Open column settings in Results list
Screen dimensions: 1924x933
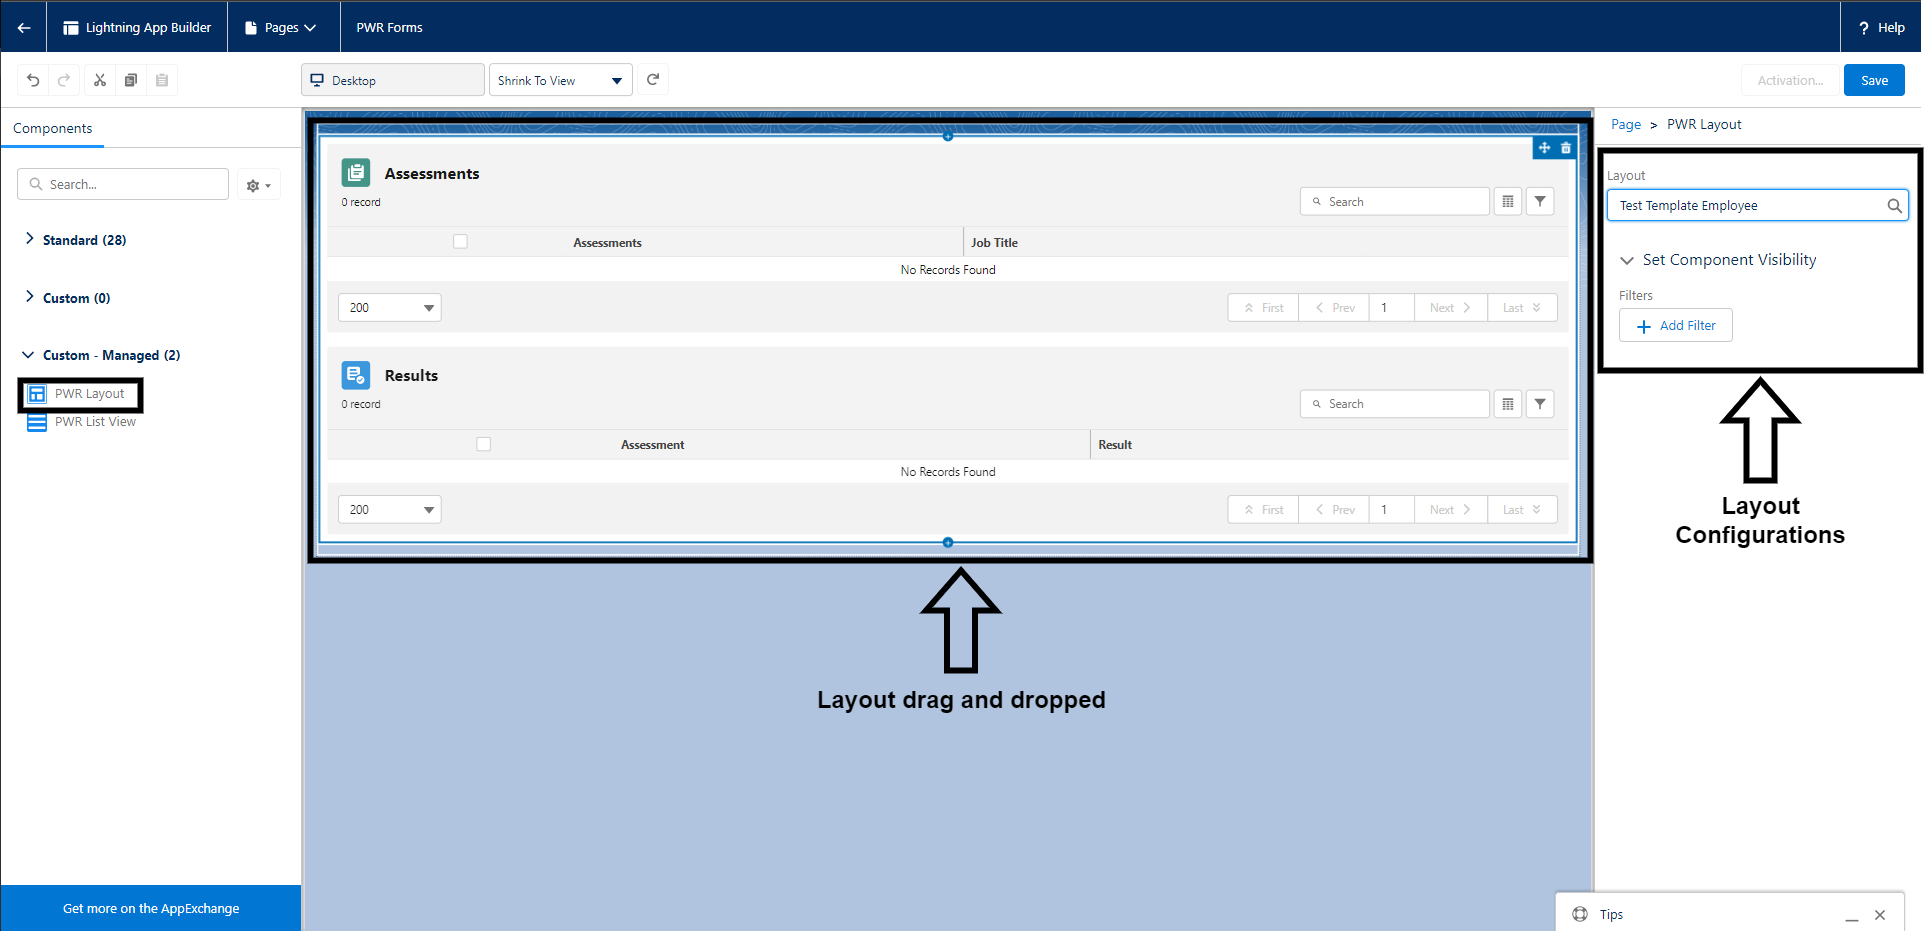point(1508,403)
